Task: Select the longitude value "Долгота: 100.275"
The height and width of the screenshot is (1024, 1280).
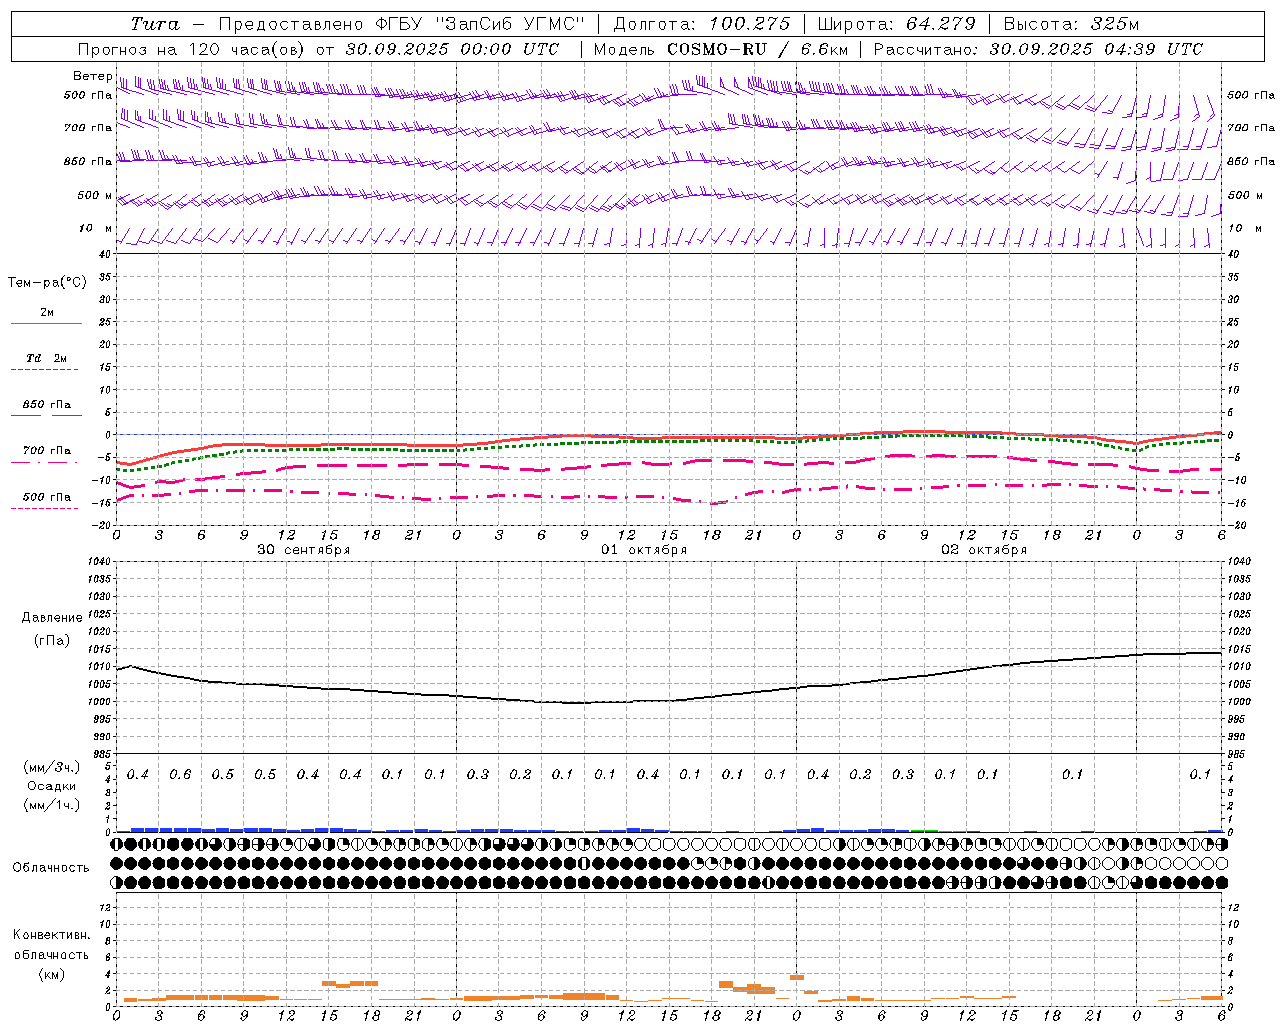Action: click(x=701, y=24)
